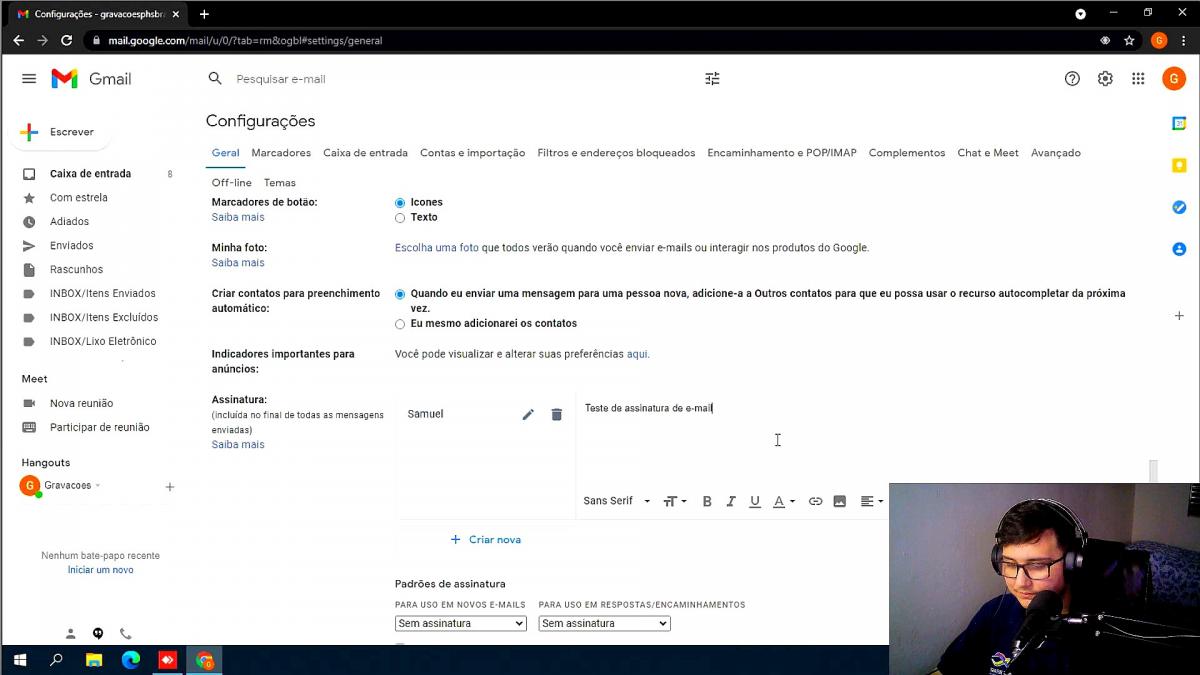Open Contacts in the side panel
The image size is (1200, 675).
pyautogui.click(x=1179, y=249)
